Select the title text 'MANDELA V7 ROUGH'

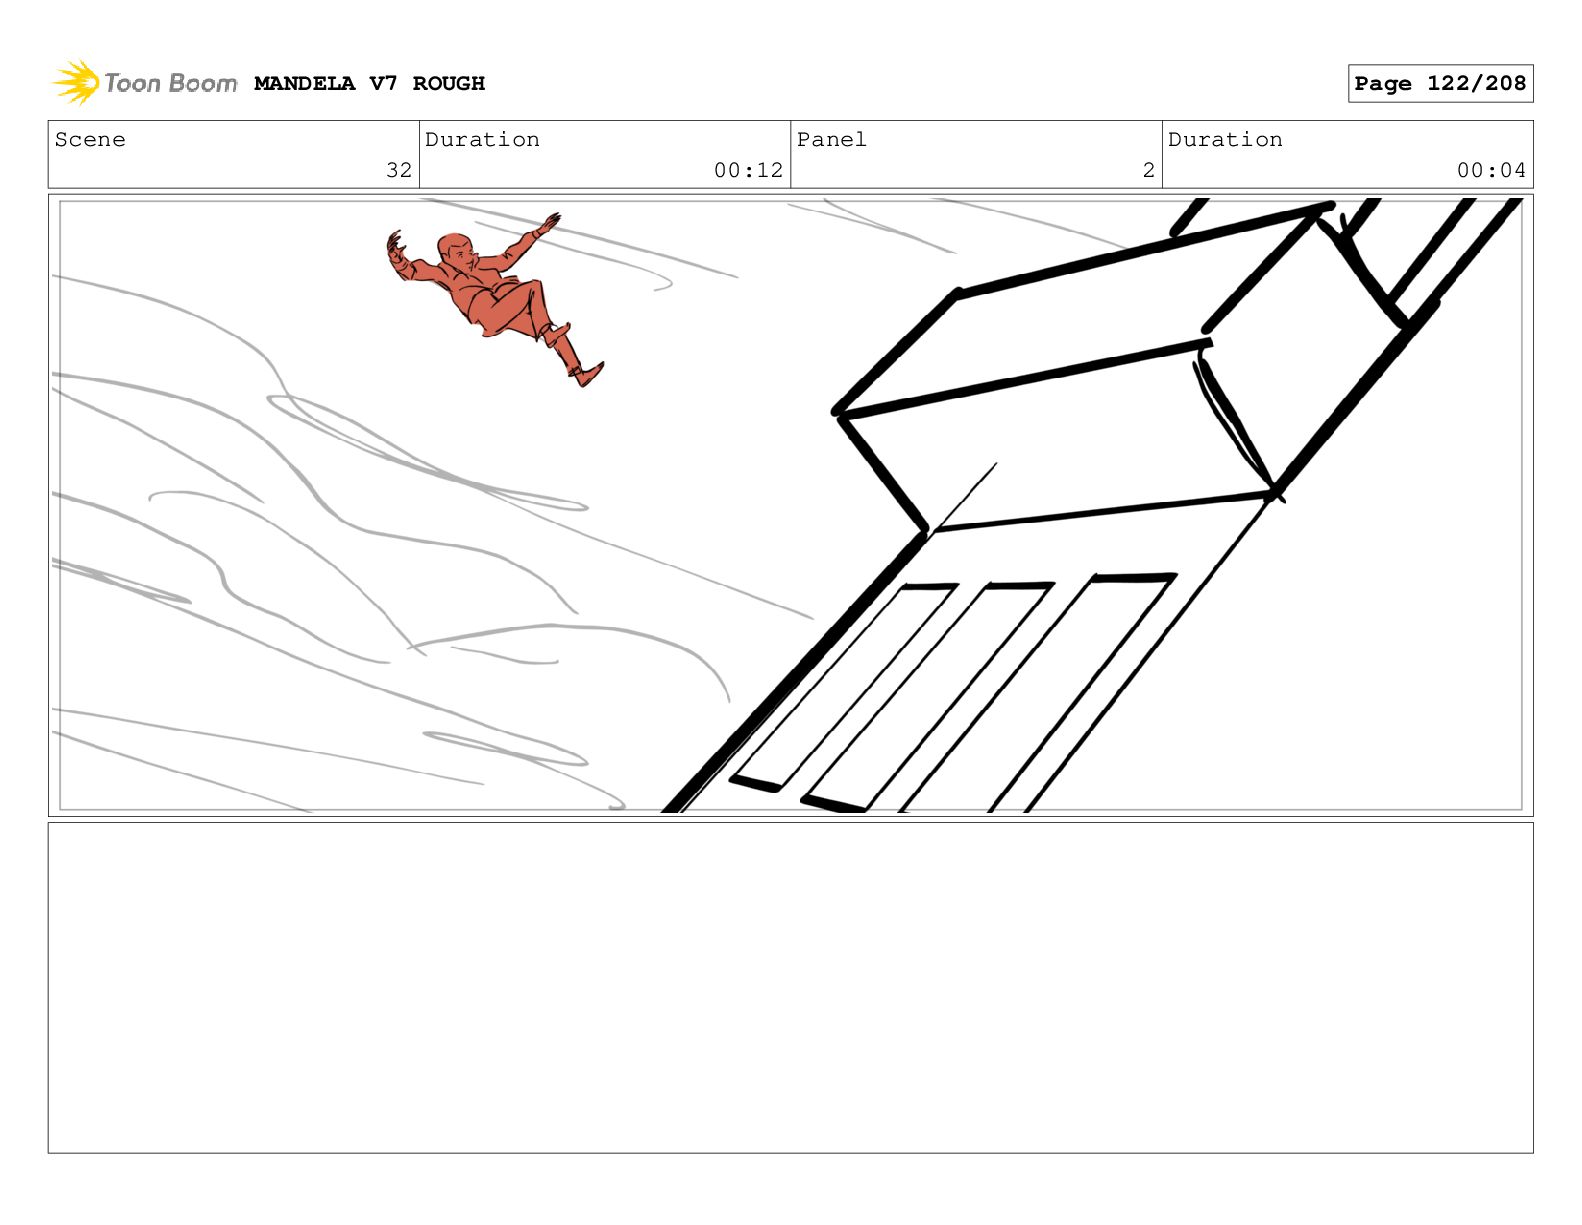coord(369,84)
